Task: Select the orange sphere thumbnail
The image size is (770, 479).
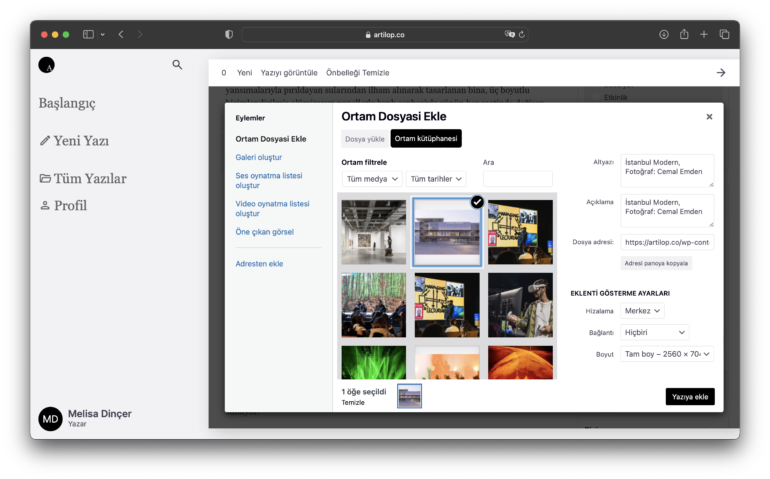Action: coord(520,363)
